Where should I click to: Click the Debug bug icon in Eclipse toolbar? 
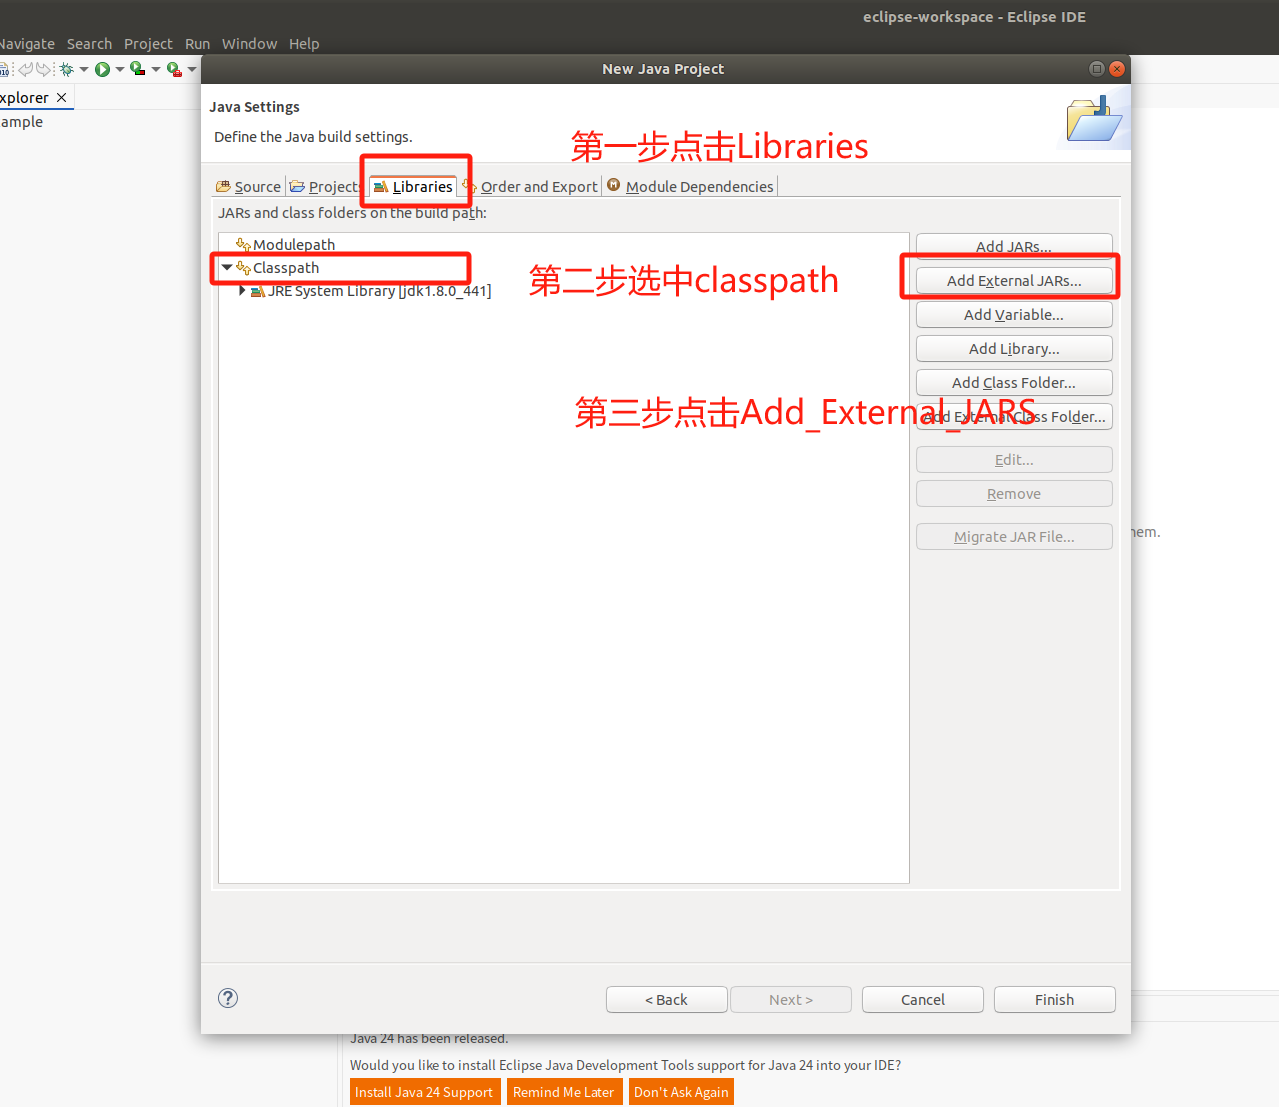[67, 69]
